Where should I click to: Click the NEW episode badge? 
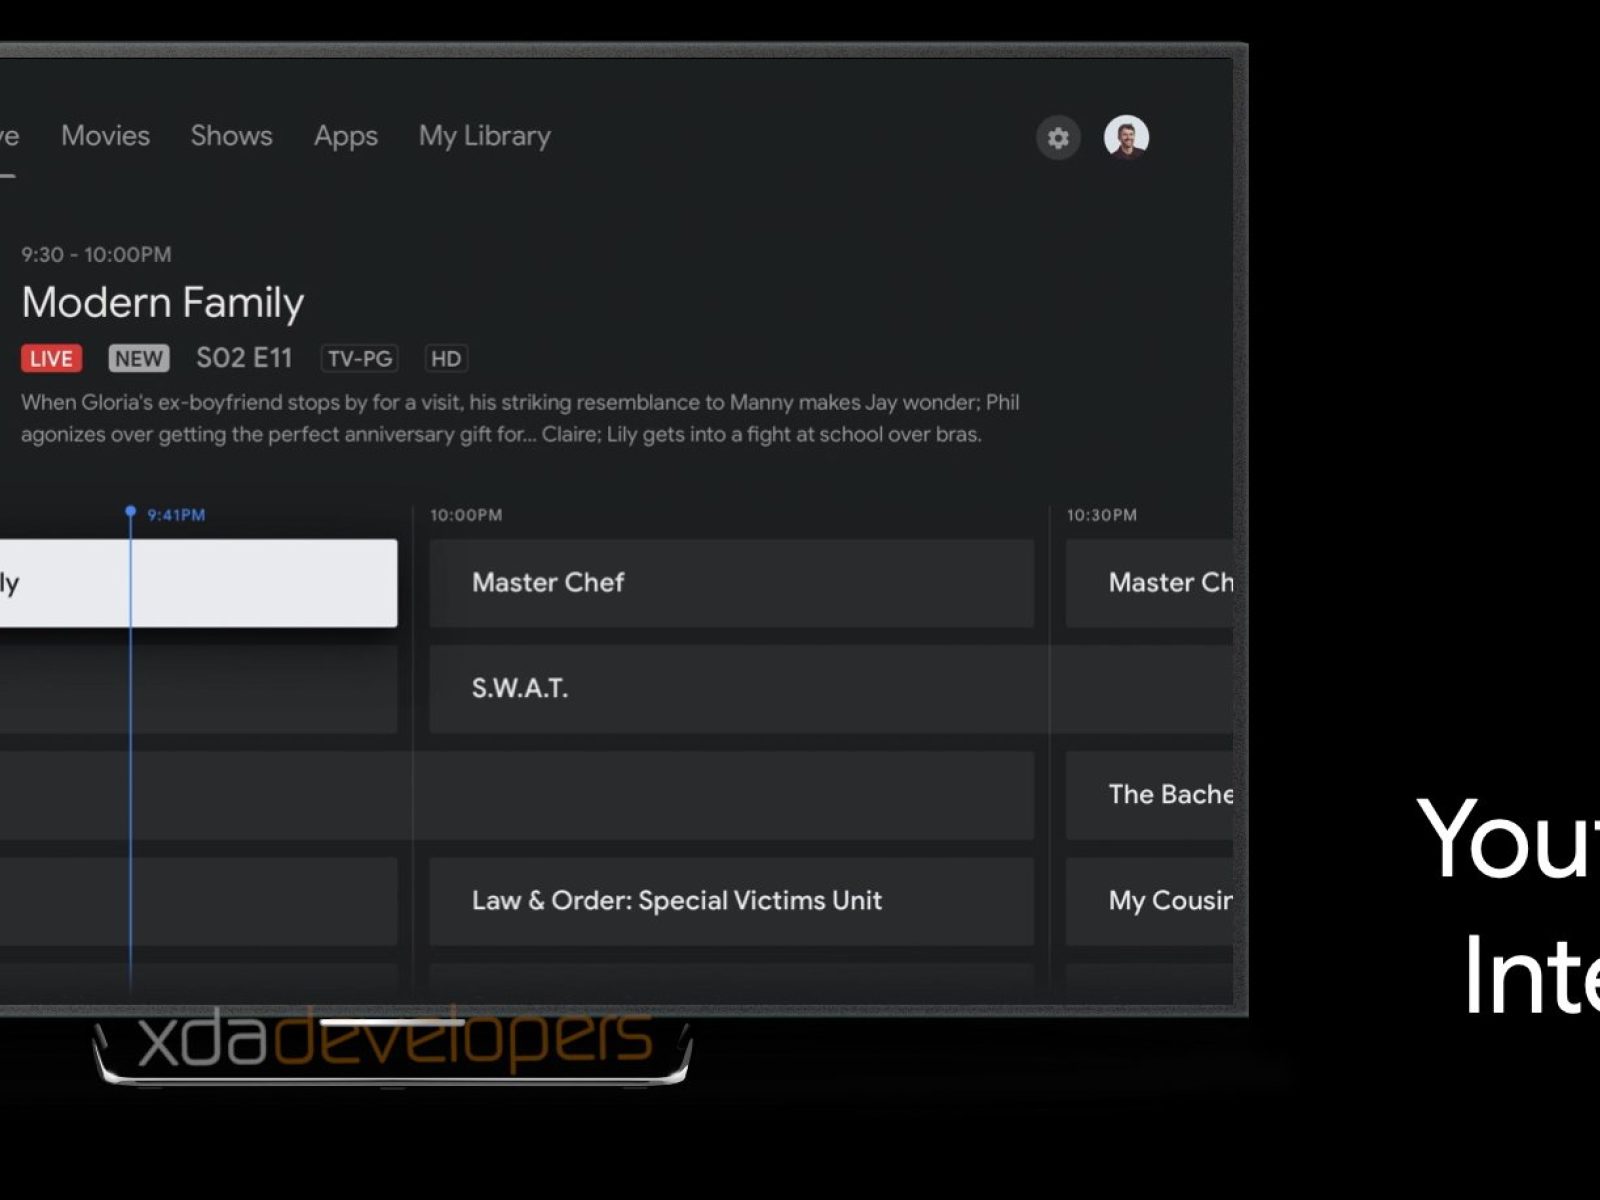(138, 359)
